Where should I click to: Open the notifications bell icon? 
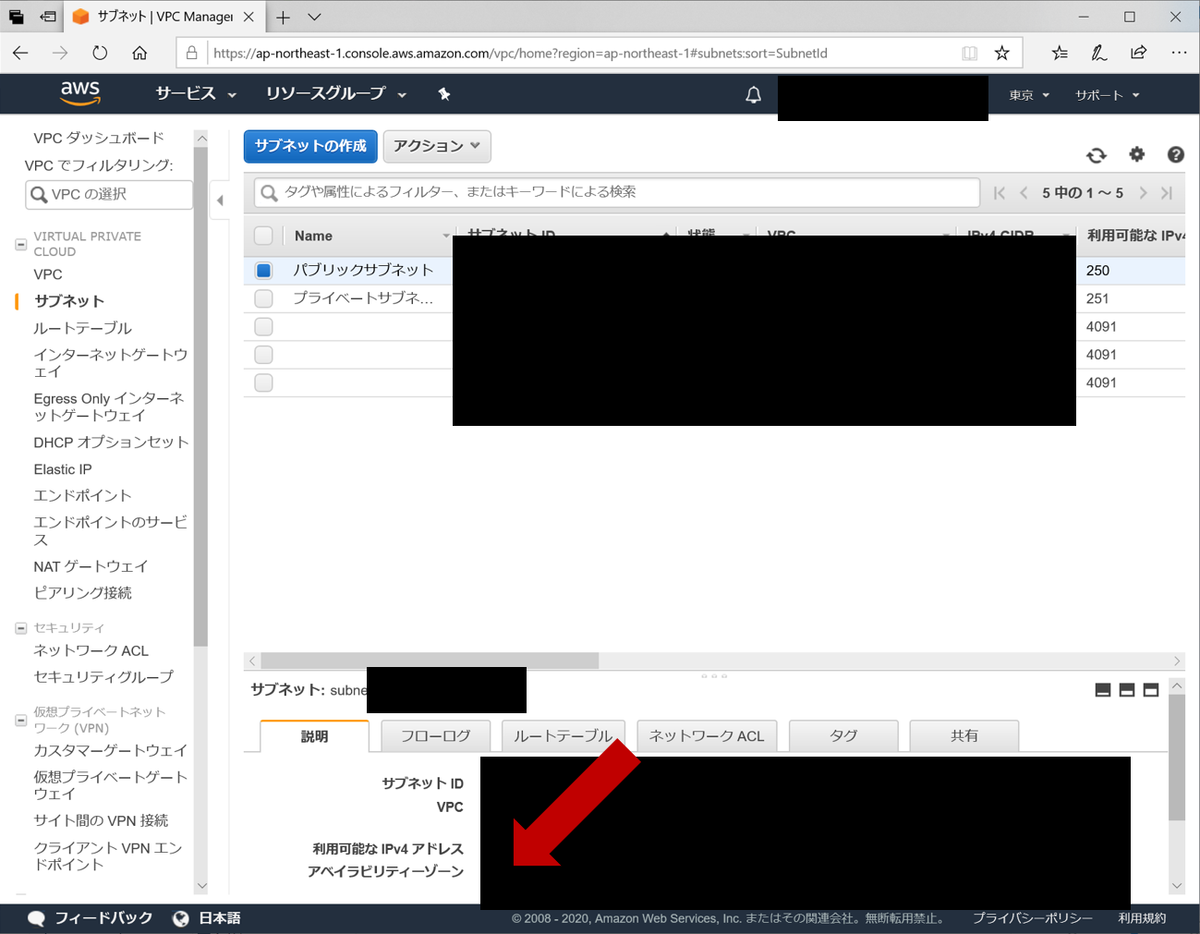point(754,94)
